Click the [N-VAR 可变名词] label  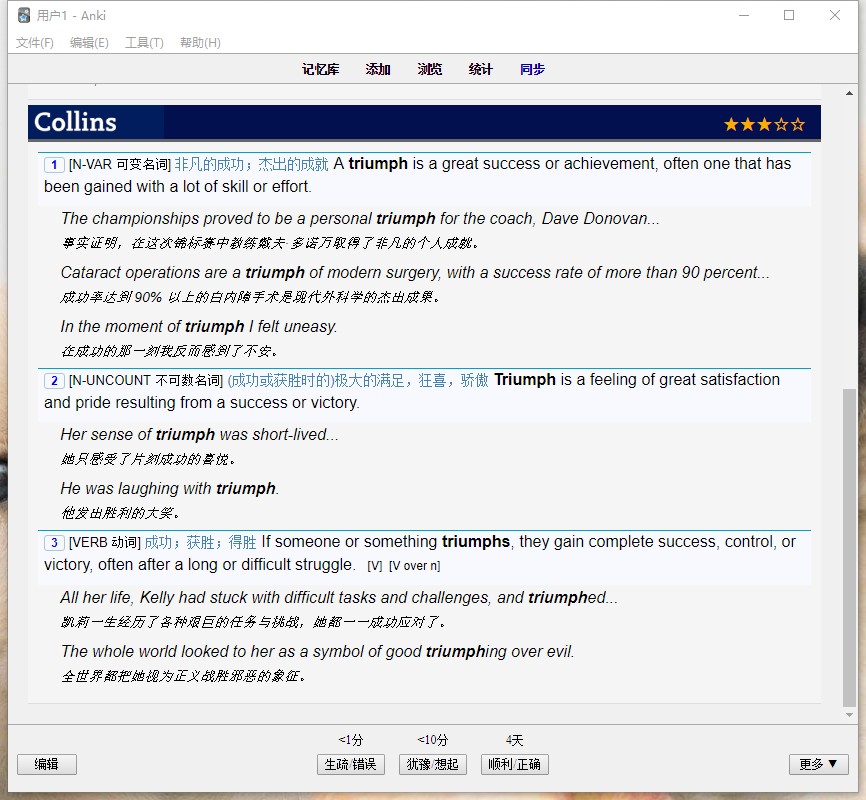pos(119,165)
